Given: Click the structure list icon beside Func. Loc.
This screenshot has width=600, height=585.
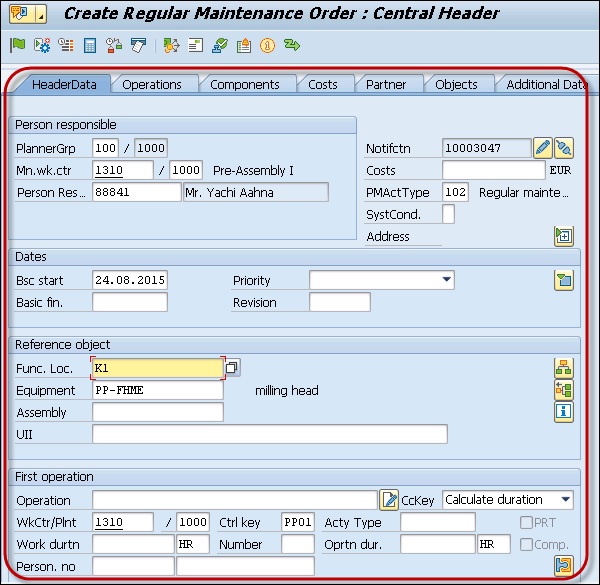Looking at the screenshot, I should [563, 368].
